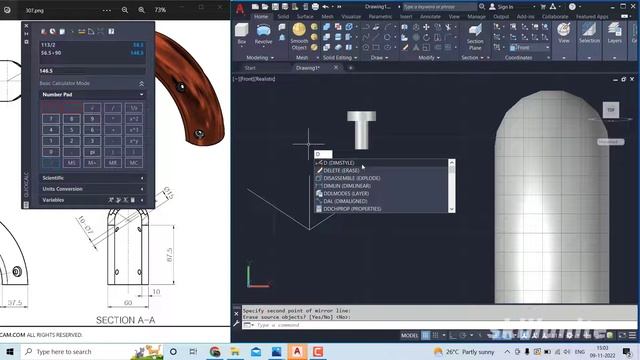Click the zoom in icon in the image viewer
This screenshot has width=640, height=360.
pyautogui.click(x=141, y=10)
